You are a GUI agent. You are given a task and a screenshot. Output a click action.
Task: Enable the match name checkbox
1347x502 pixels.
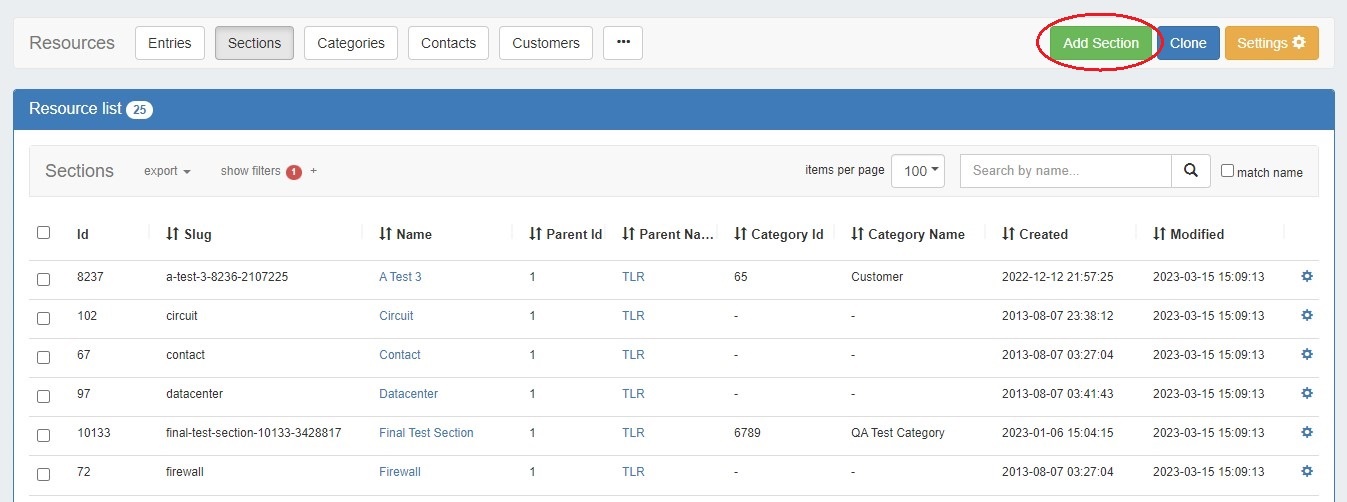[1228, 171]
